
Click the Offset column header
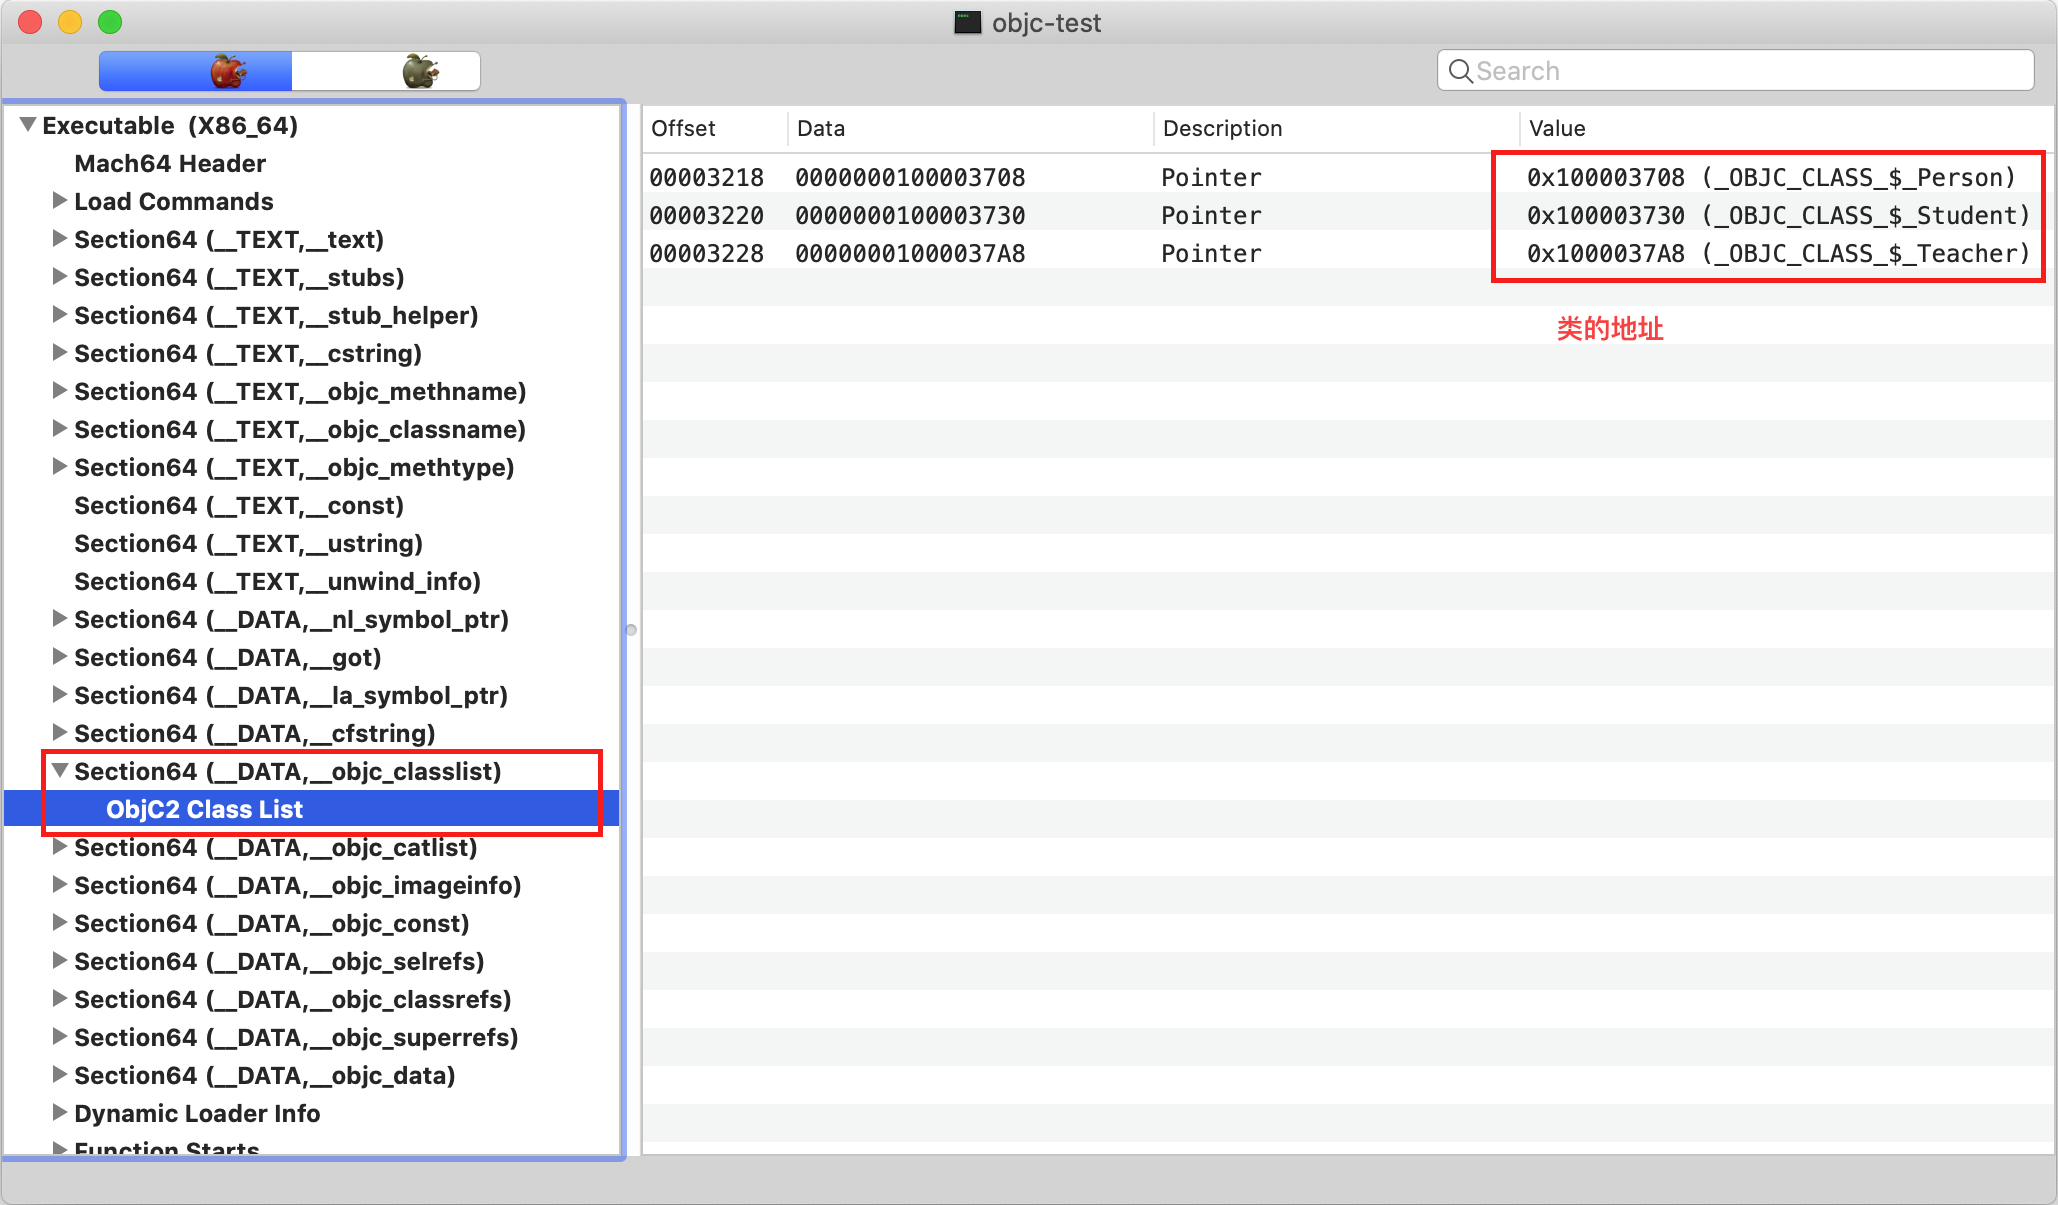(x=684, y=128)
